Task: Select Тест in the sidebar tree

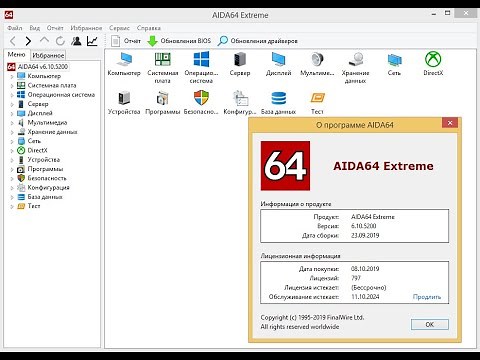Action: click(x=34, y=206)
